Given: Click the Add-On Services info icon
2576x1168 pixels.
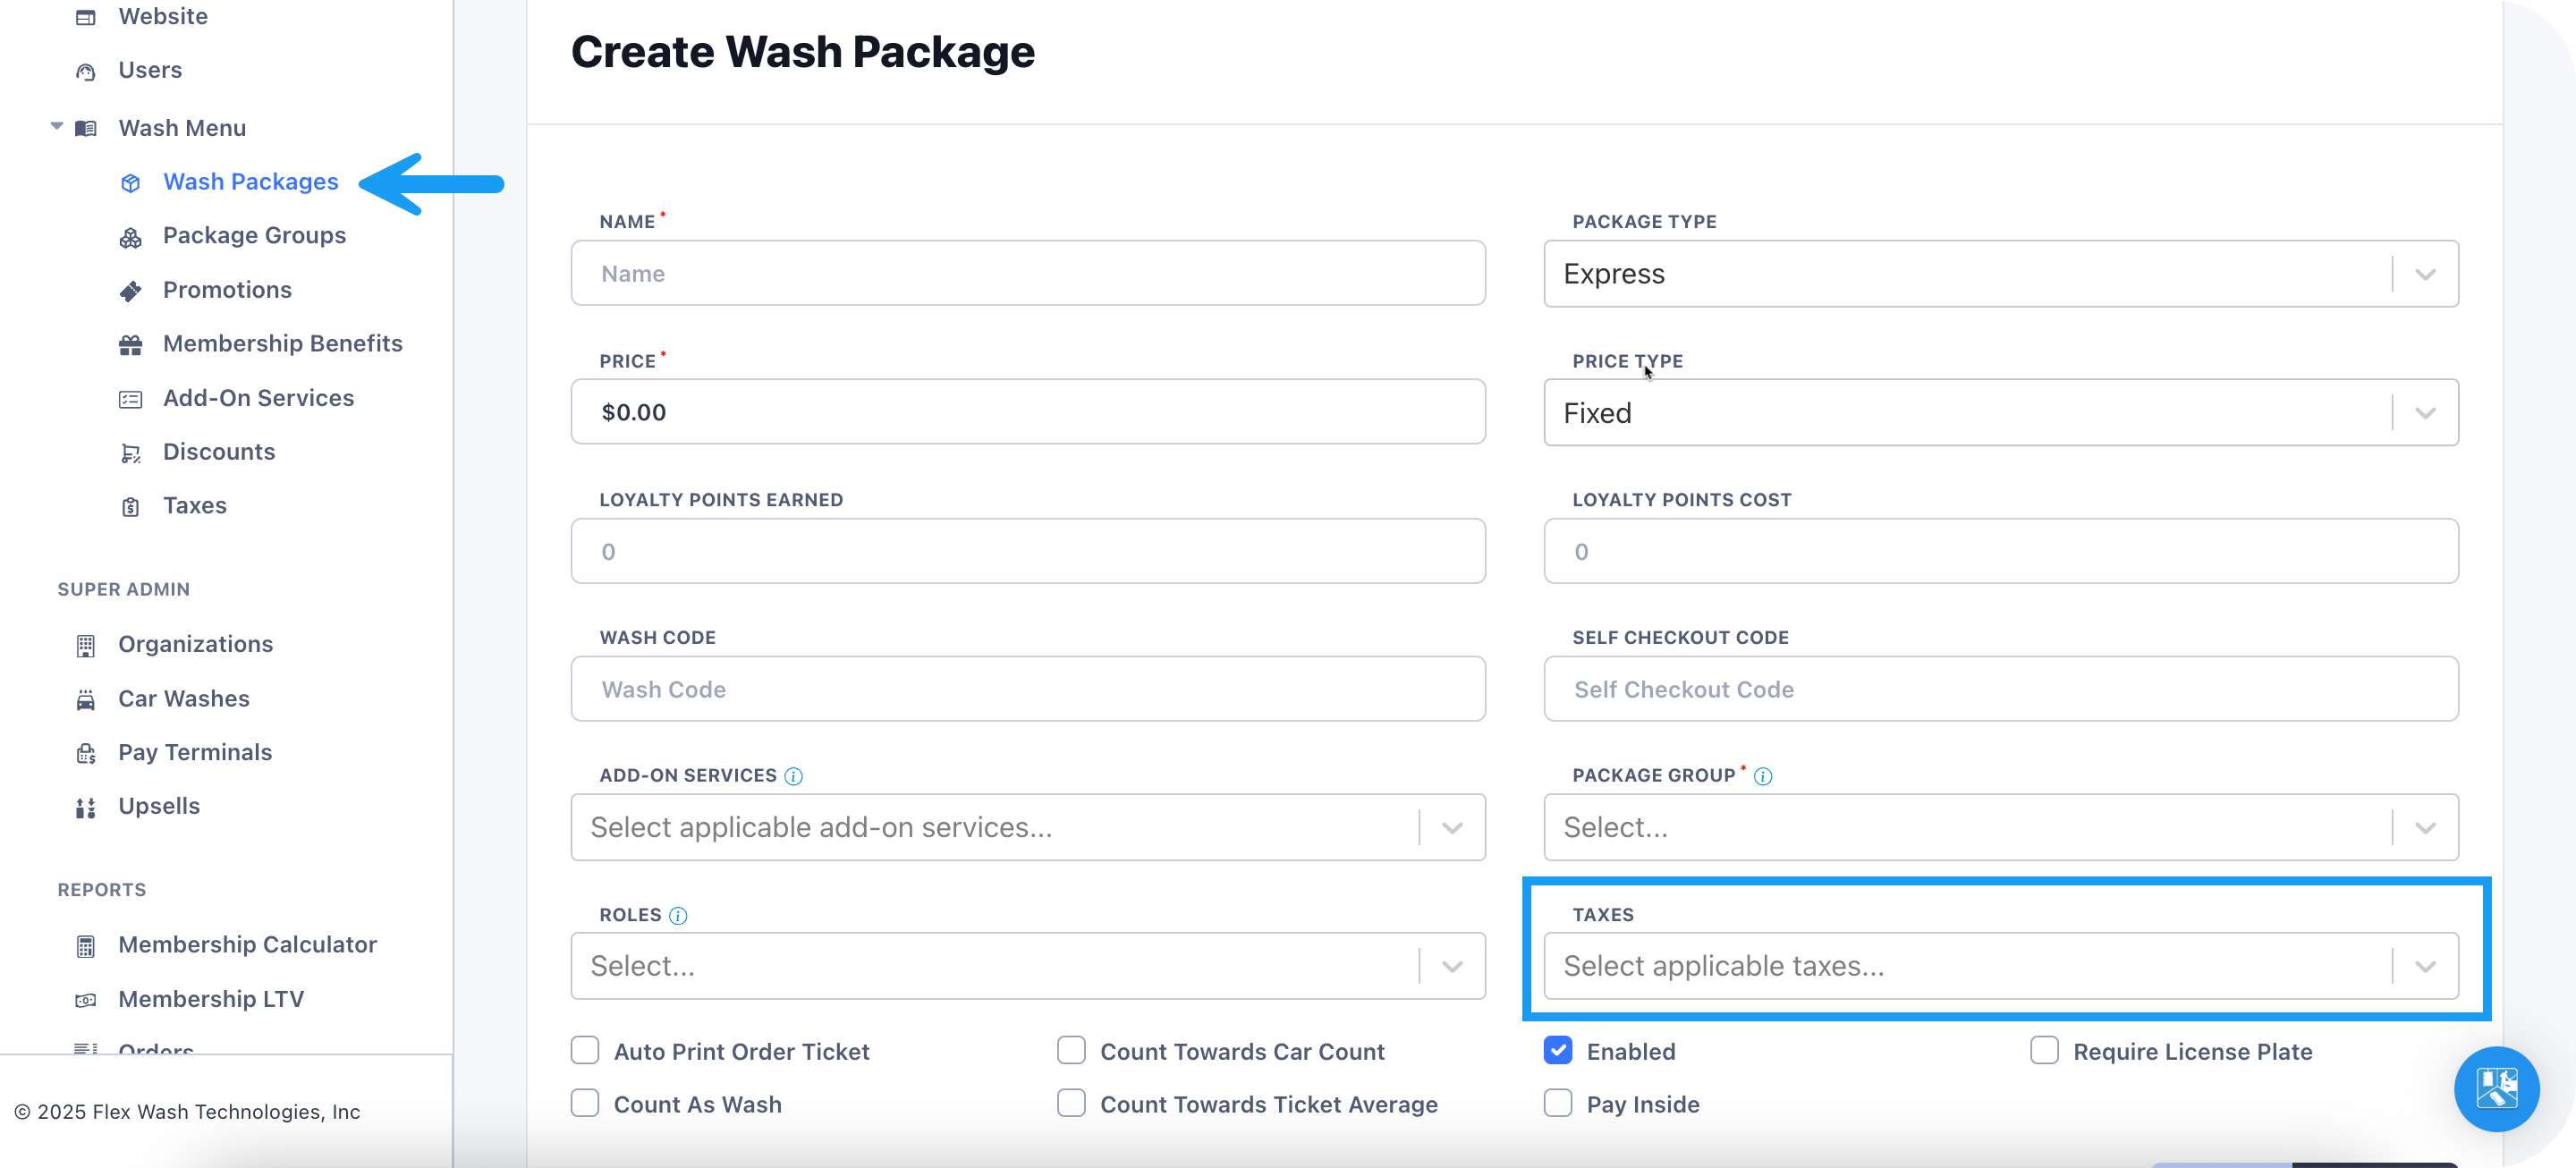Looking at the screenshot, I should point(793,776).
